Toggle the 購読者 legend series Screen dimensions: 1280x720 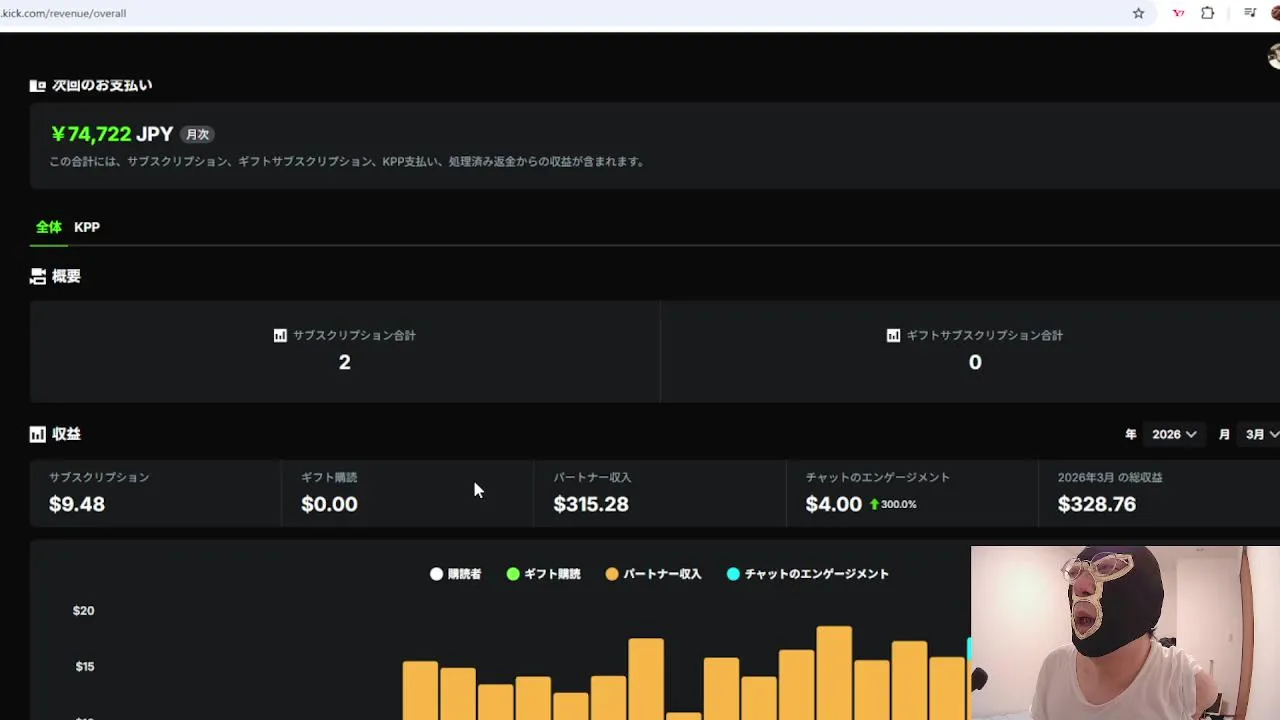click(456, 574)
